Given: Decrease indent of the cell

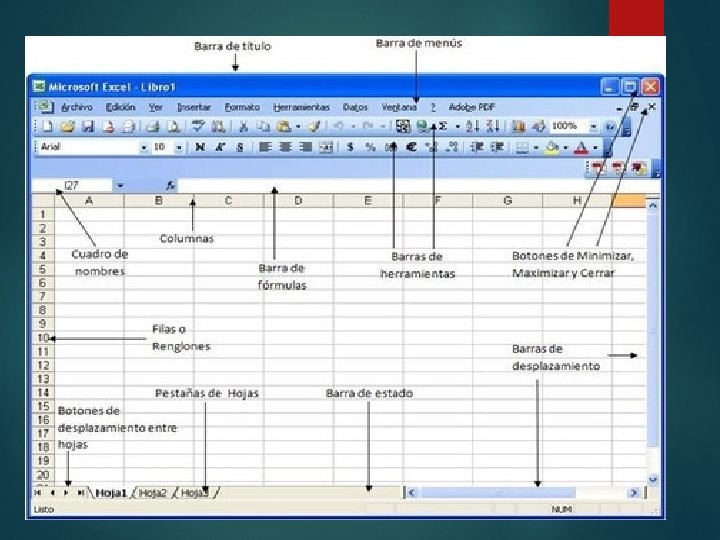Looking at the screenshot, I should [477, 147].
